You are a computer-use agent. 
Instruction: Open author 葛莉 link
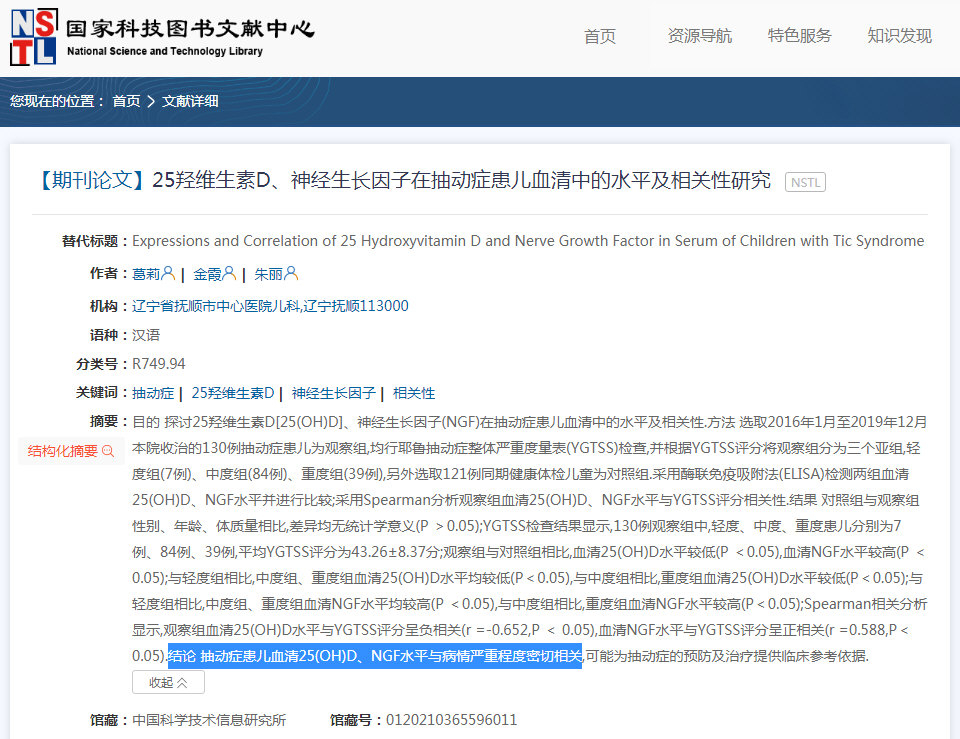(x=146, y=274)
